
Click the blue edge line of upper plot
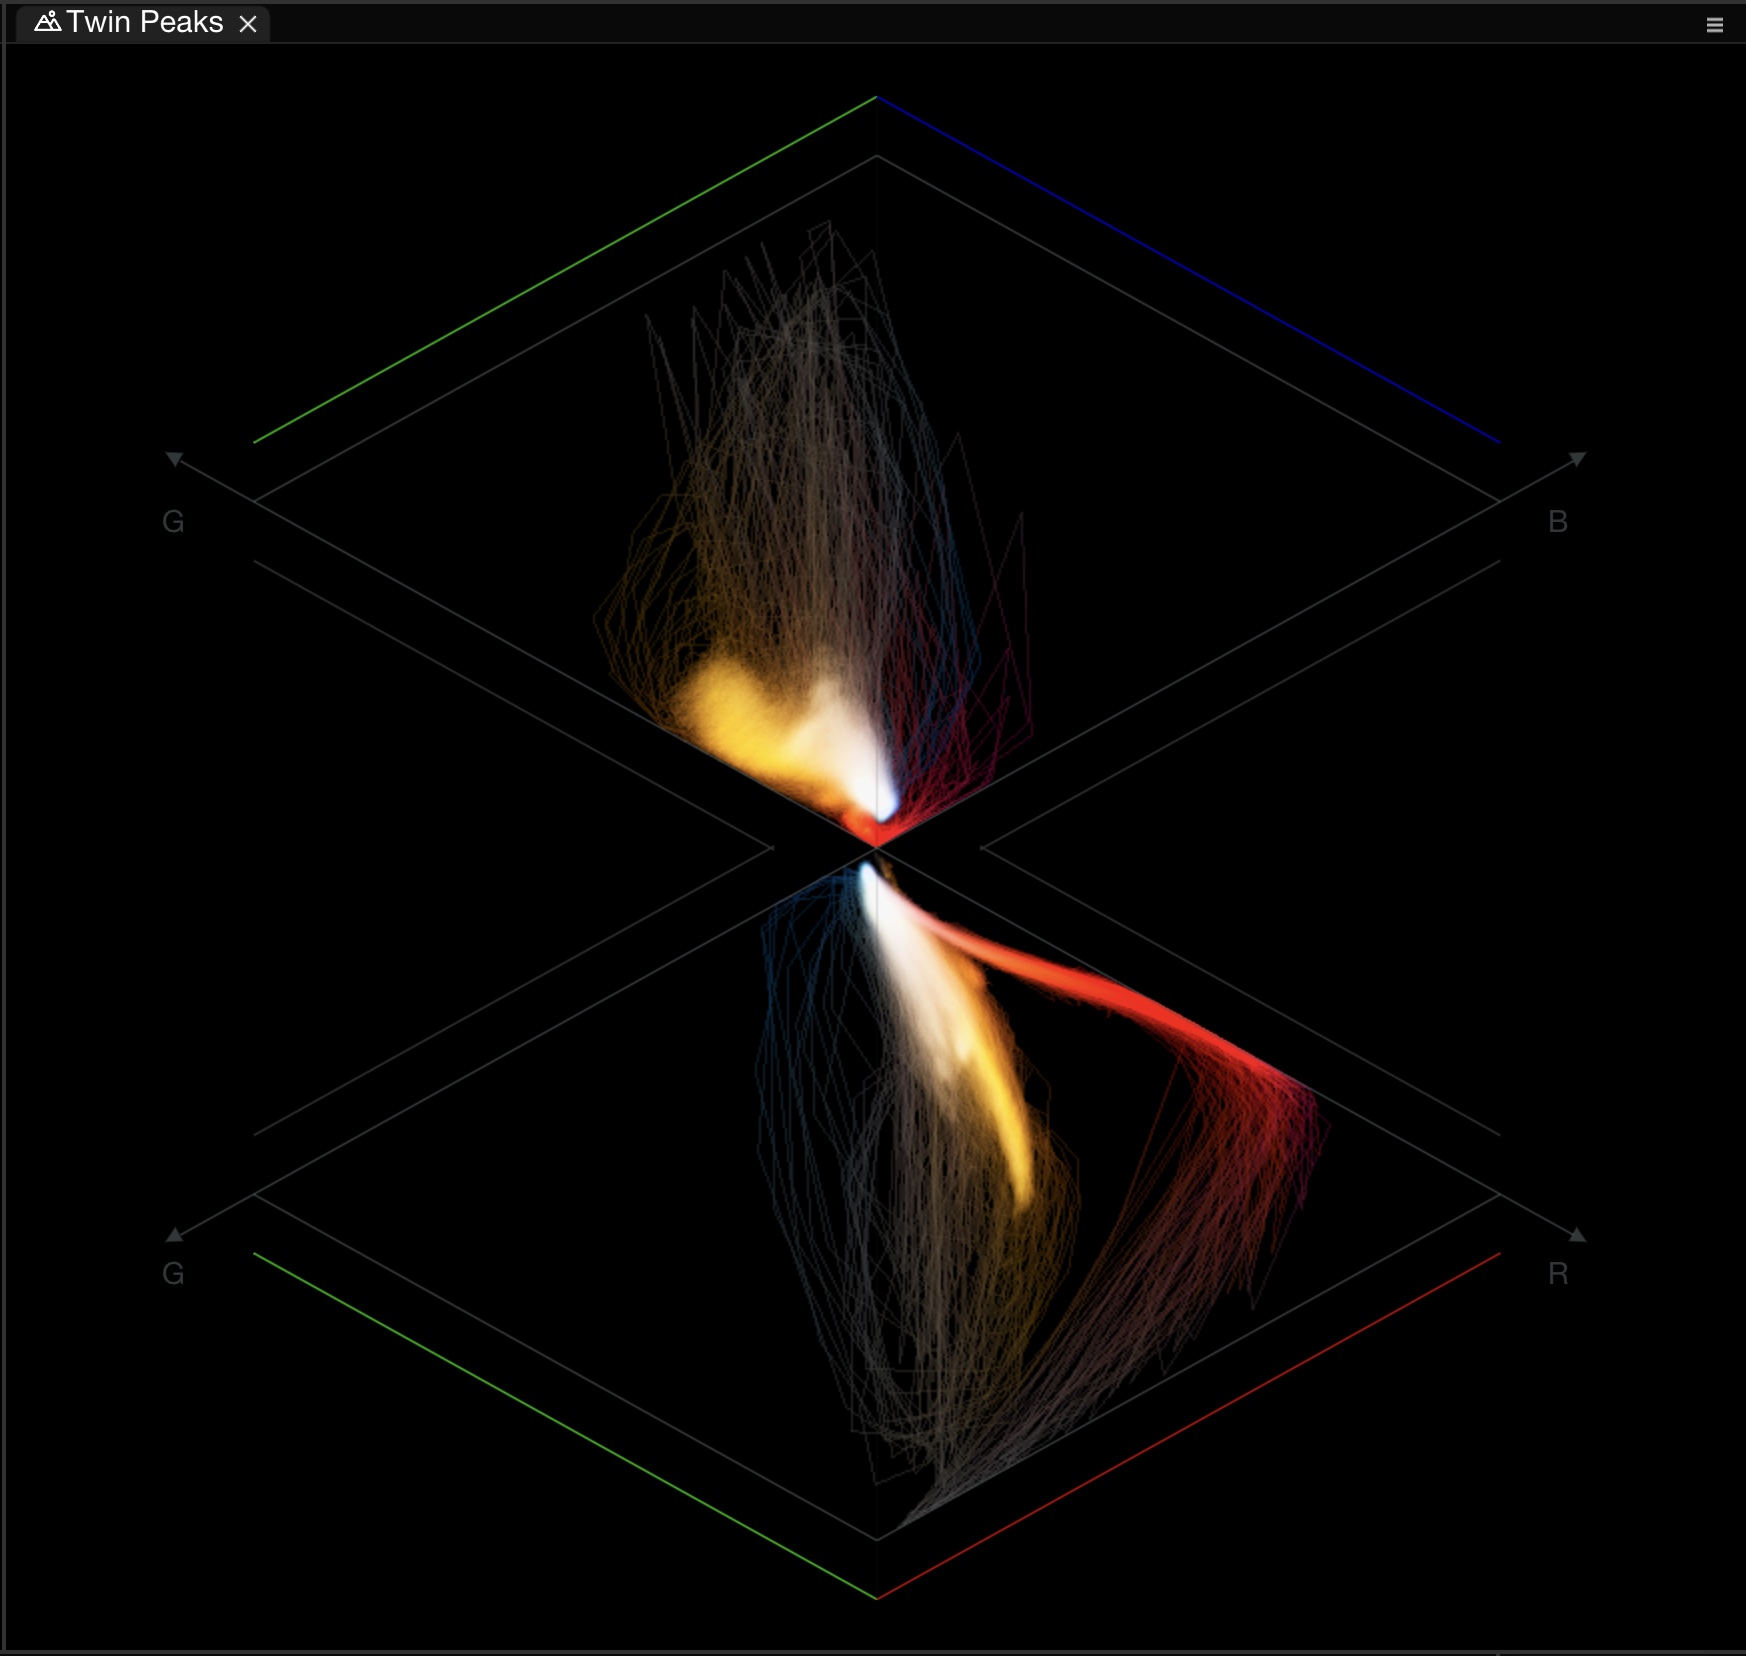[1188, 269]
